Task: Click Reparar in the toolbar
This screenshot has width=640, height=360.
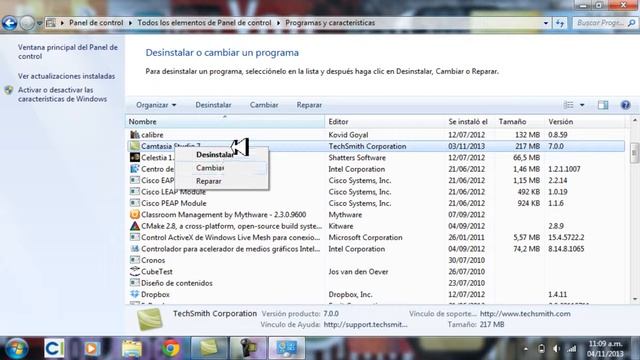Action: pos(309,105)
